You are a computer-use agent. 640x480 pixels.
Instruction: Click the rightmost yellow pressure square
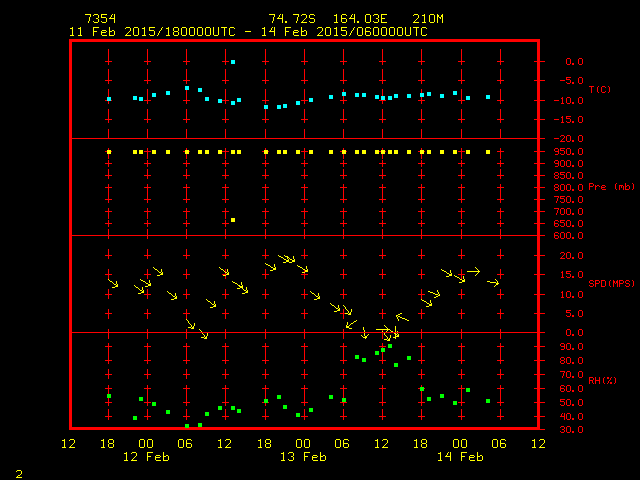click(488, 152)
